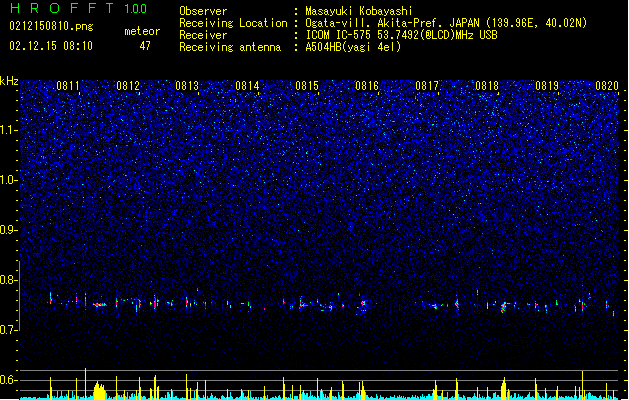Click the date stamp 02.12.15 08:10

51,45
